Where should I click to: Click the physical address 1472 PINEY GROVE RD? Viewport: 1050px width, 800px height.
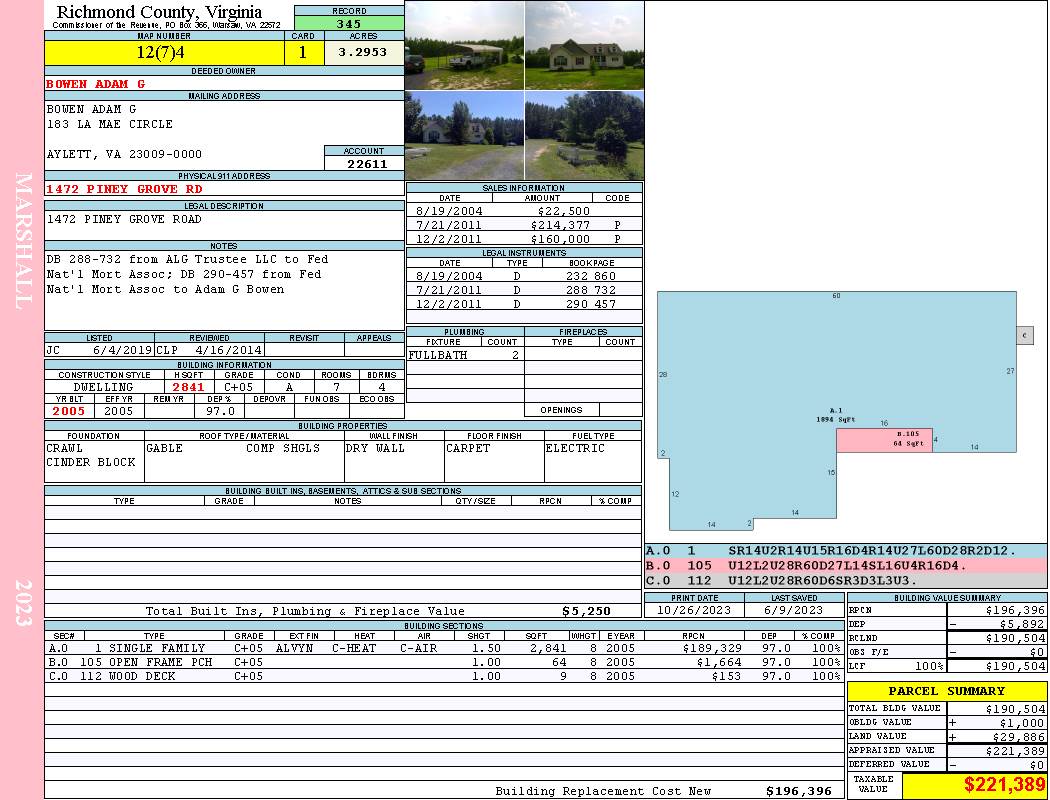[125, 189]
